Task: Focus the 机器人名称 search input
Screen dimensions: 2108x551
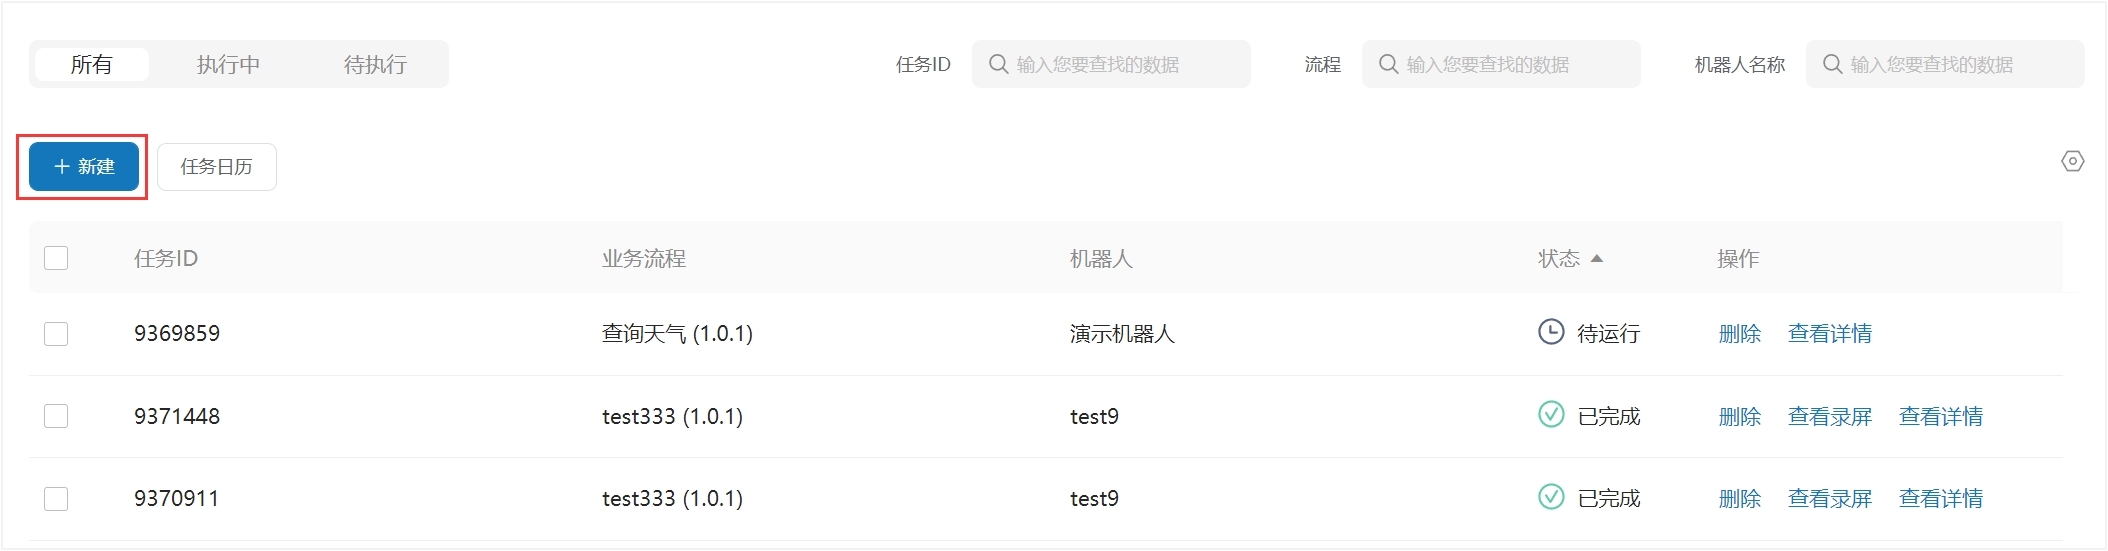Action: point(1945,64)
